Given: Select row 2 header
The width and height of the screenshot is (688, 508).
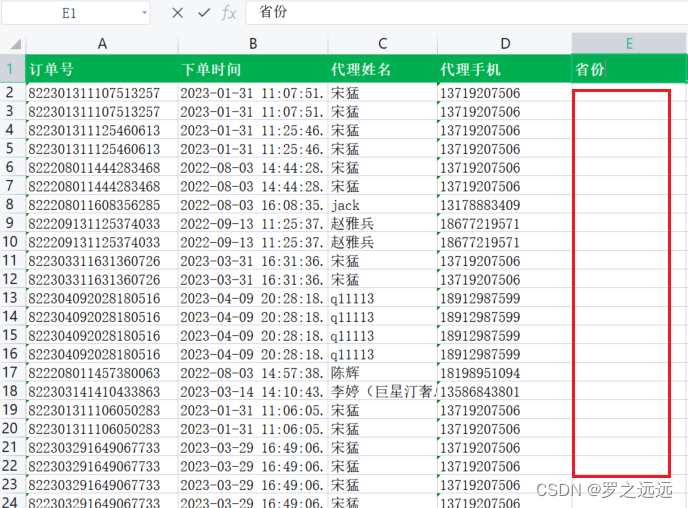Looking at the screenshot, I should [x=13, y=92].
